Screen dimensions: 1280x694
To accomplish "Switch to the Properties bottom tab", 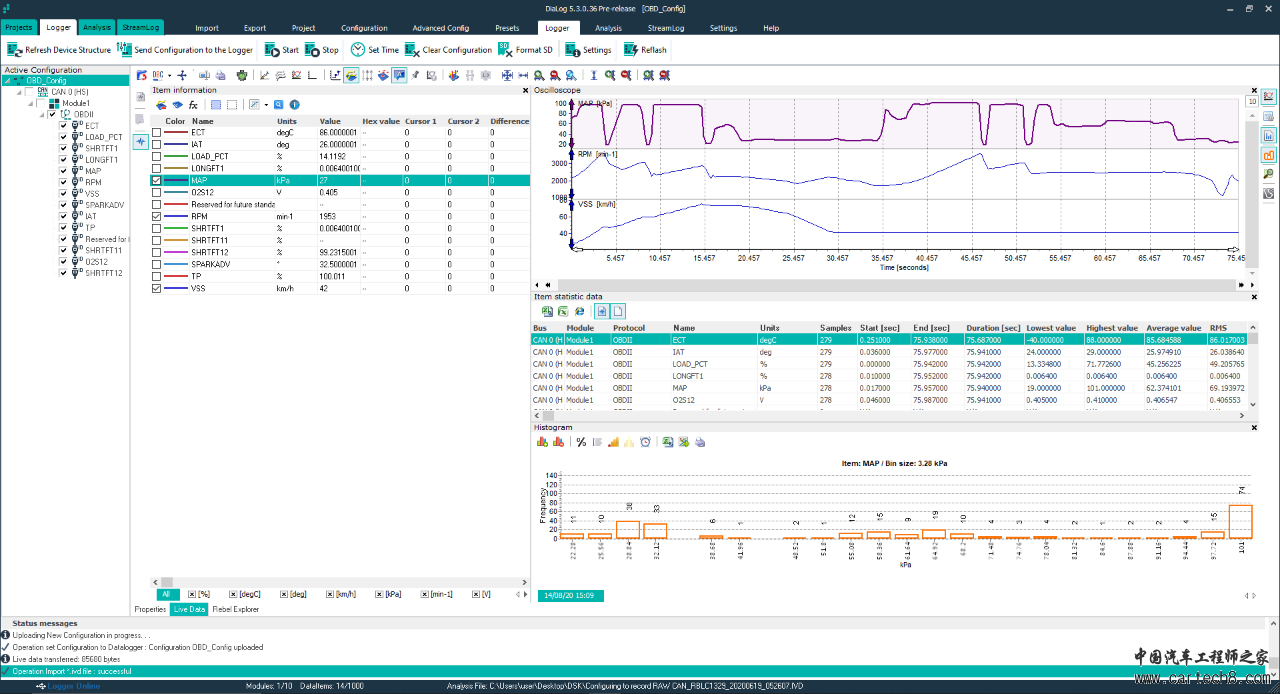I will (x=150, y=609).
